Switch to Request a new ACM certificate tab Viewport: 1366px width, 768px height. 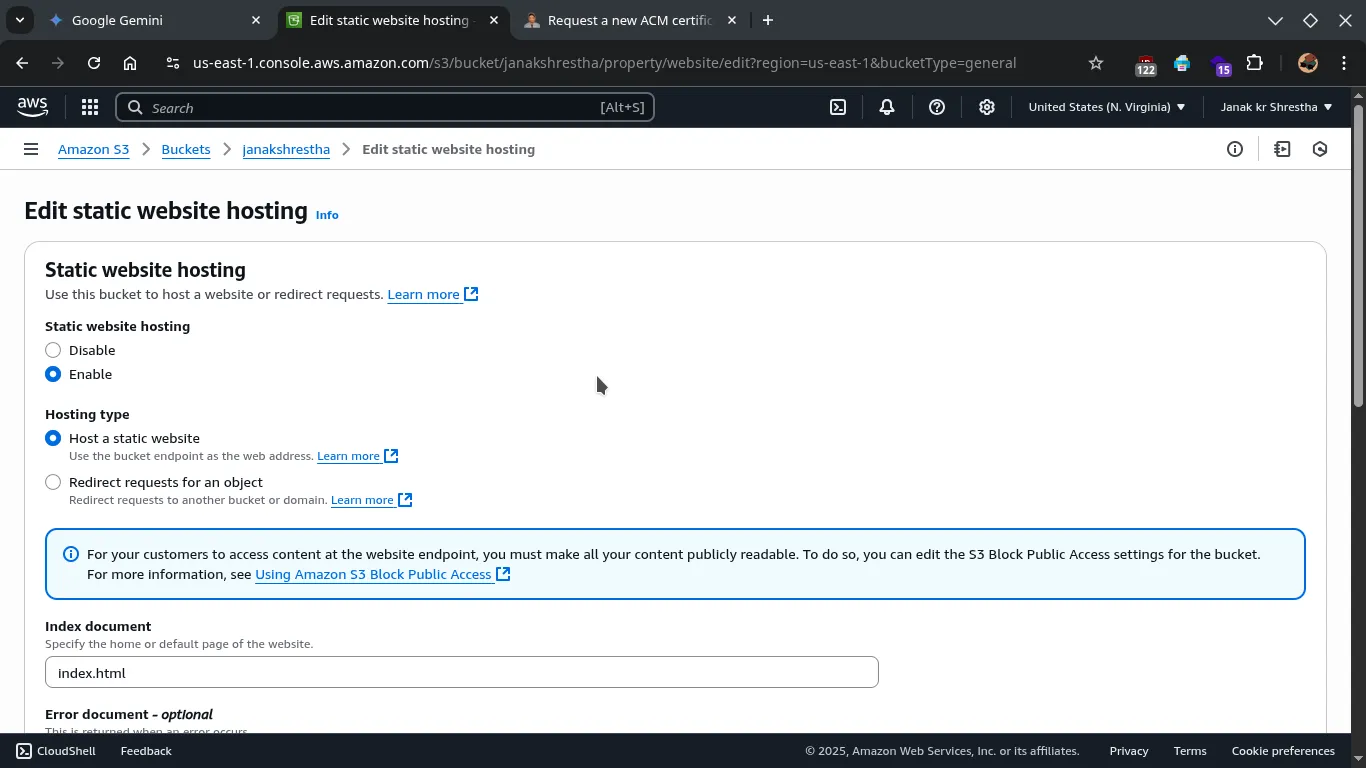629,20
